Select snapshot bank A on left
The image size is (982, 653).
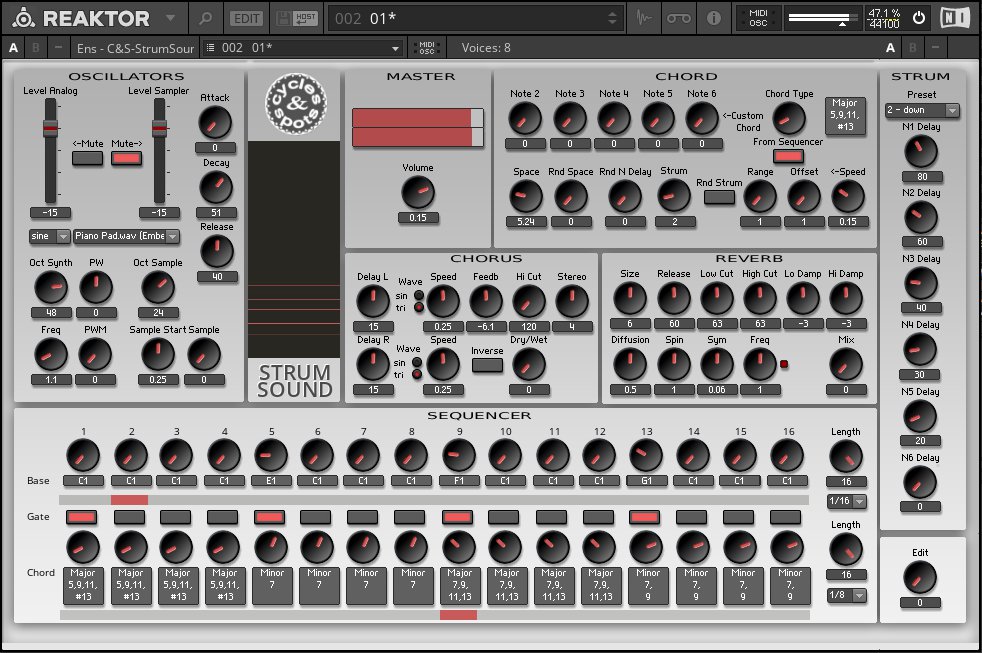tap(13, 47)
